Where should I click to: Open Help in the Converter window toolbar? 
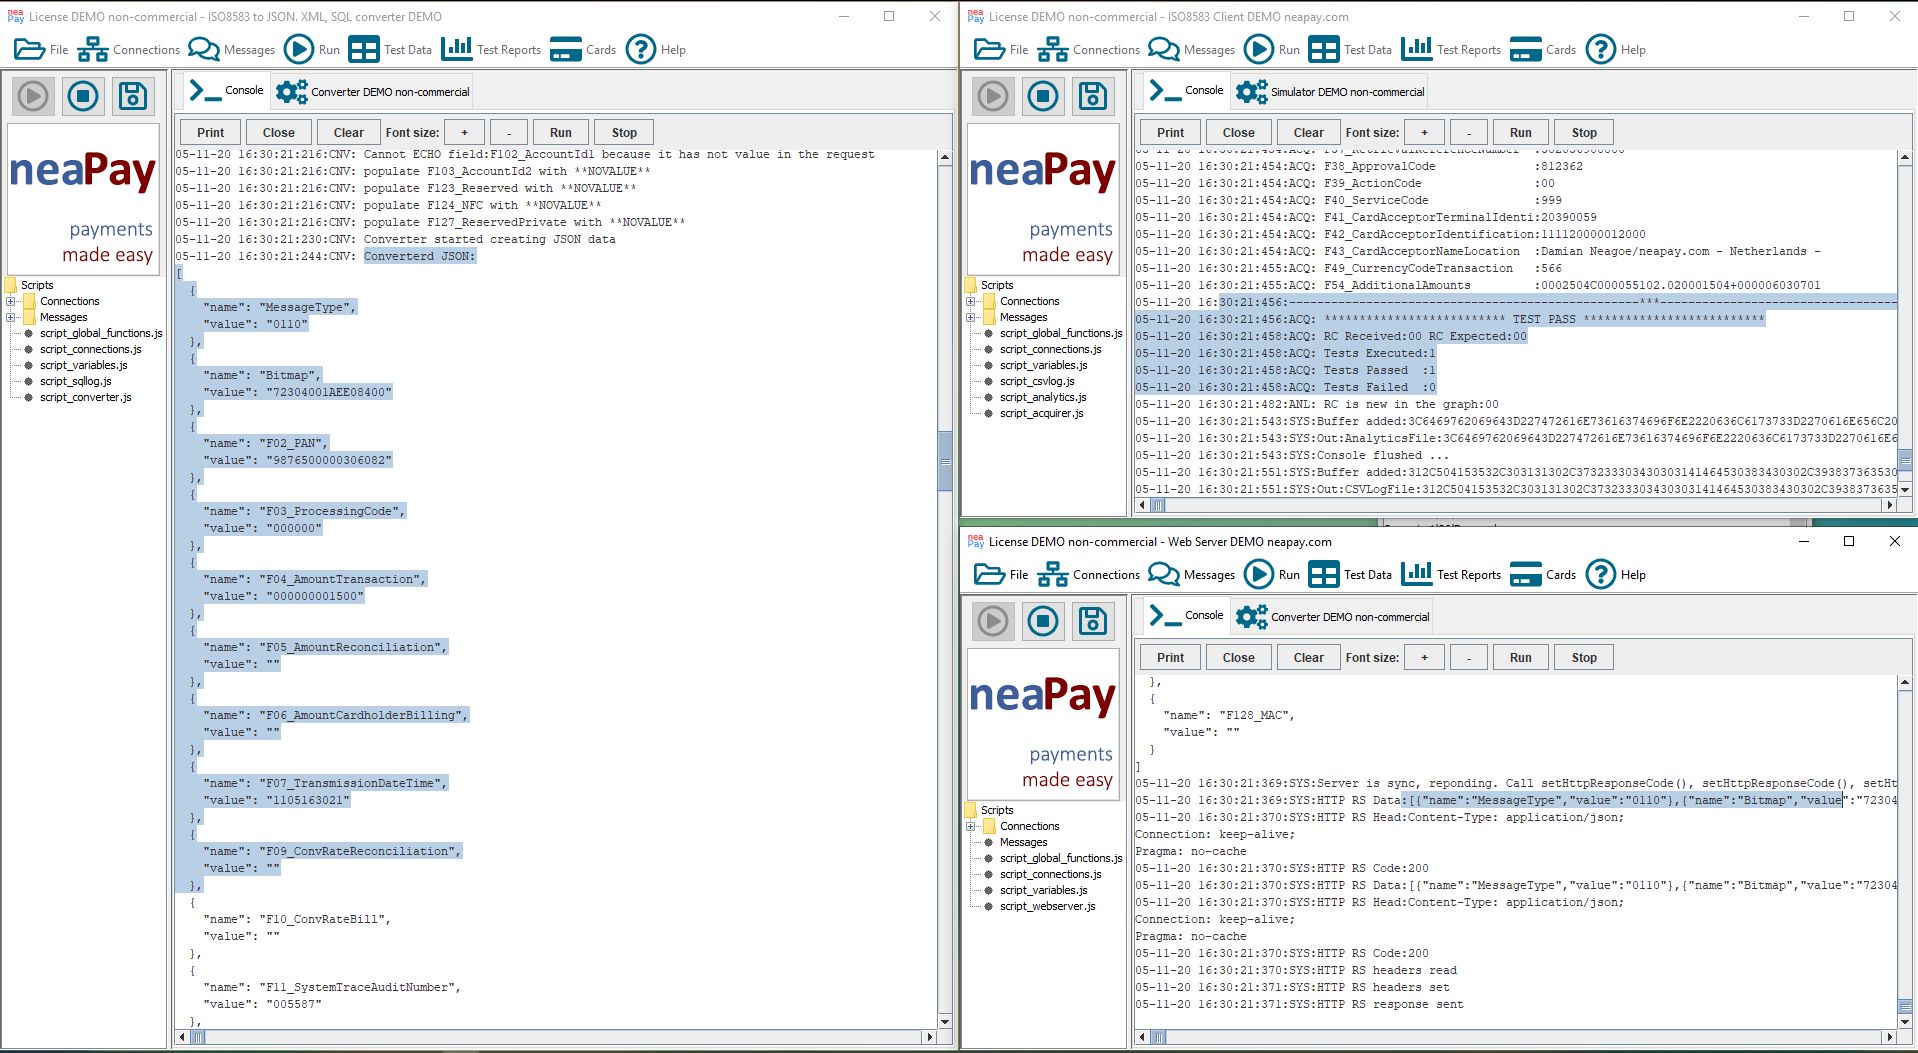tap(656, 49)
